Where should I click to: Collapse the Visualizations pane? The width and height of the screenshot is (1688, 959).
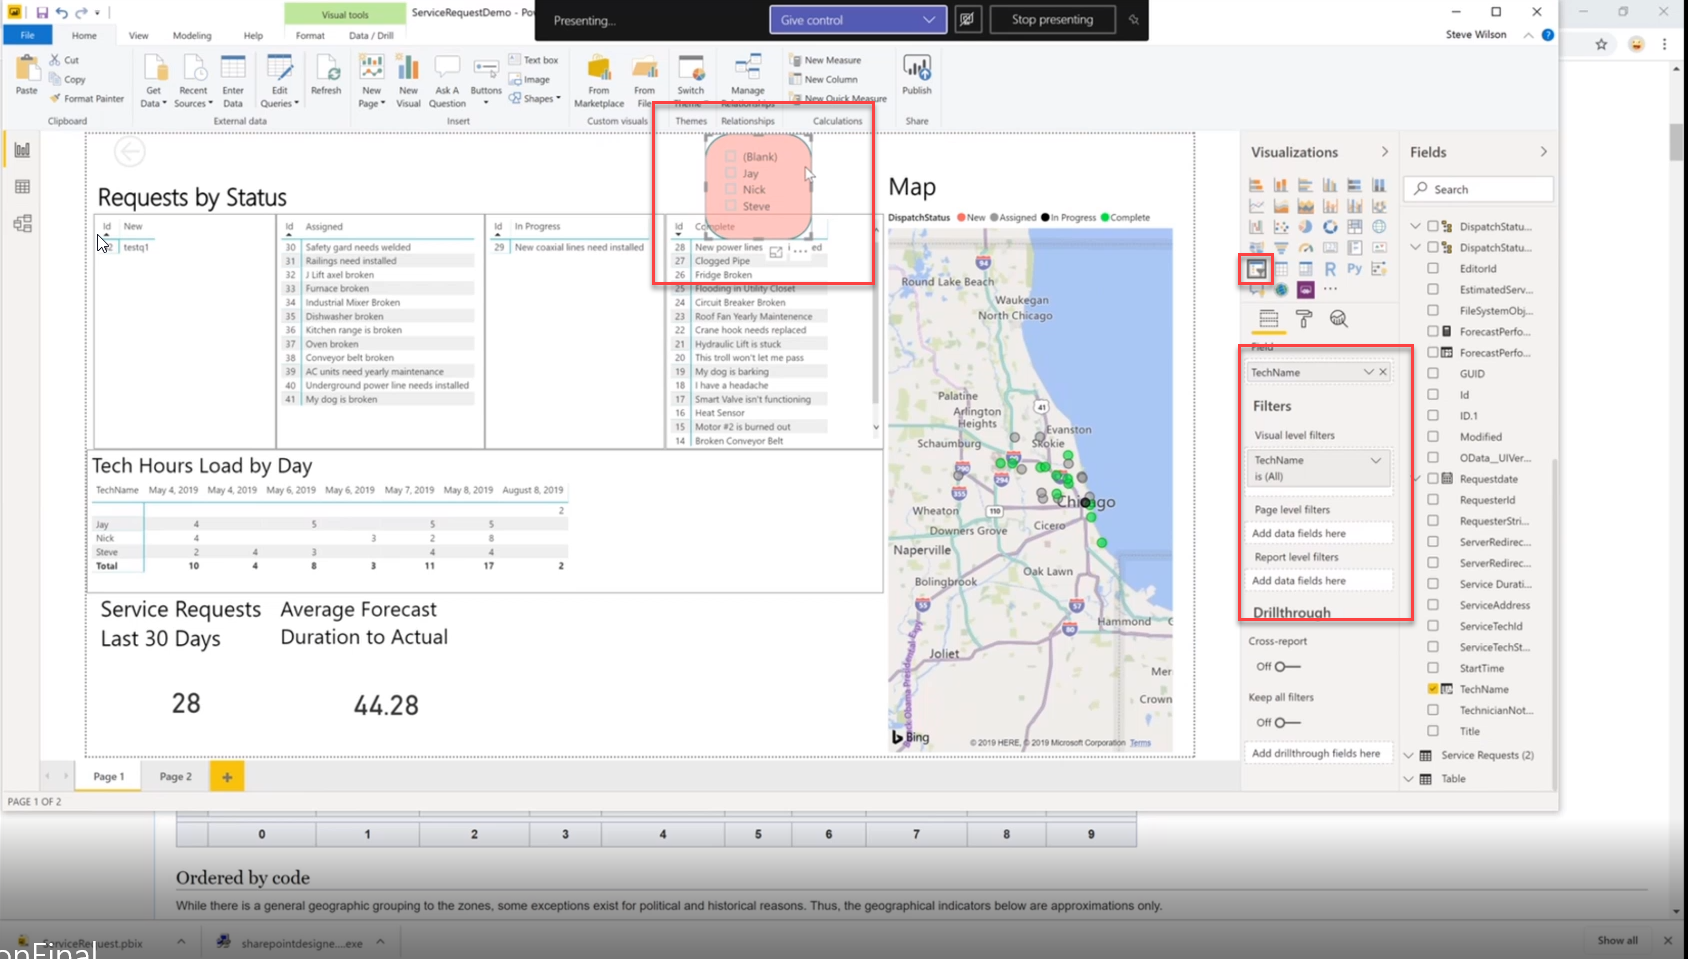(1385, 152)
